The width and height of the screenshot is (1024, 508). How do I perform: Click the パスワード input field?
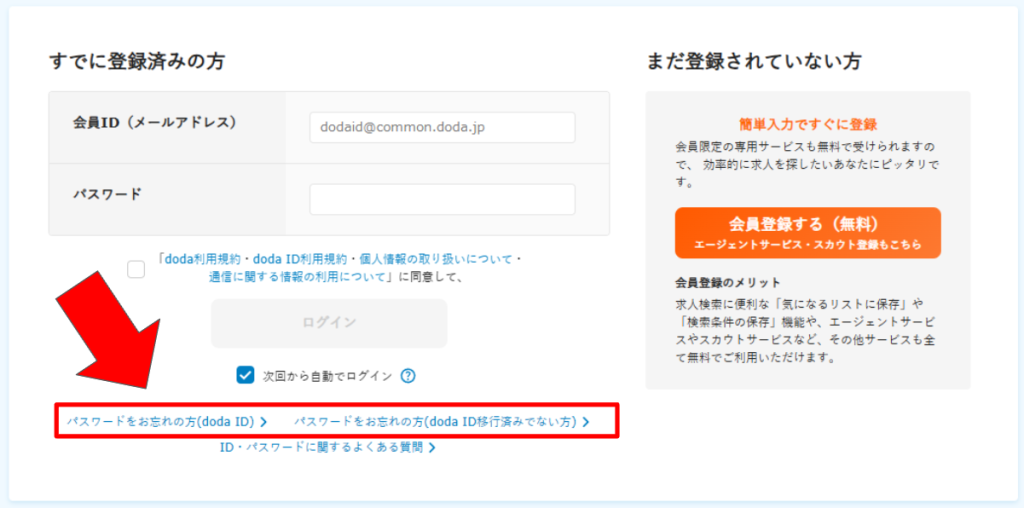442,199
